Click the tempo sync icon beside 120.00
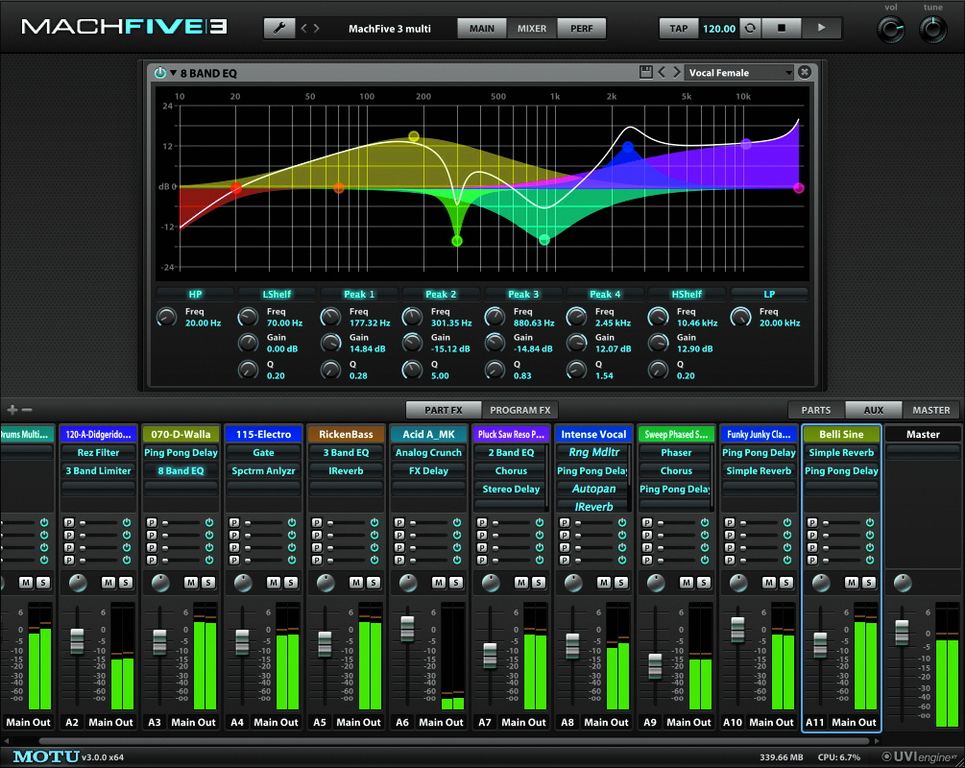The image size is (965, 768). pyautogui.click(x=750, y=28)
